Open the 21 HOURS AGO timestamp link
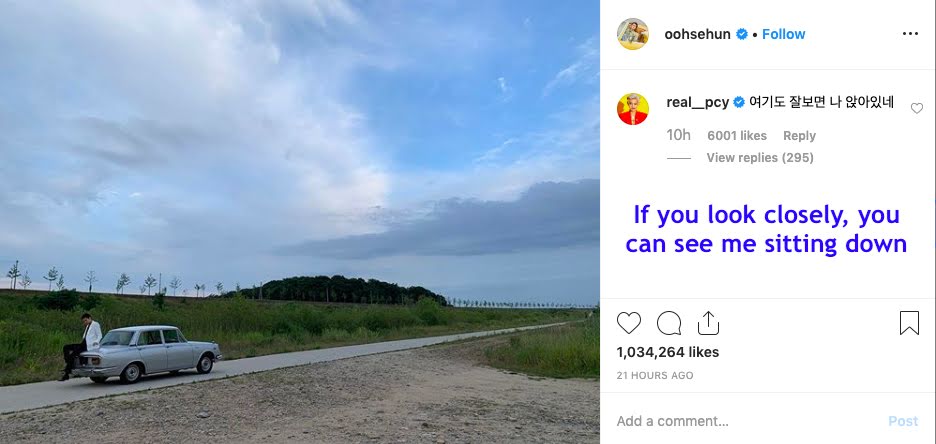The height and width of the screenshot is (444, 936). coord(655,375)
